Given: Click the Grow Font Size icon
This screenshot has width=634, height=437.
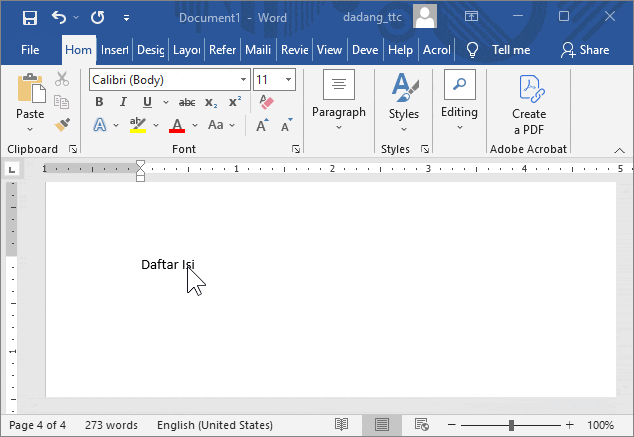Looking at the screenshot, I should [261, 125].
